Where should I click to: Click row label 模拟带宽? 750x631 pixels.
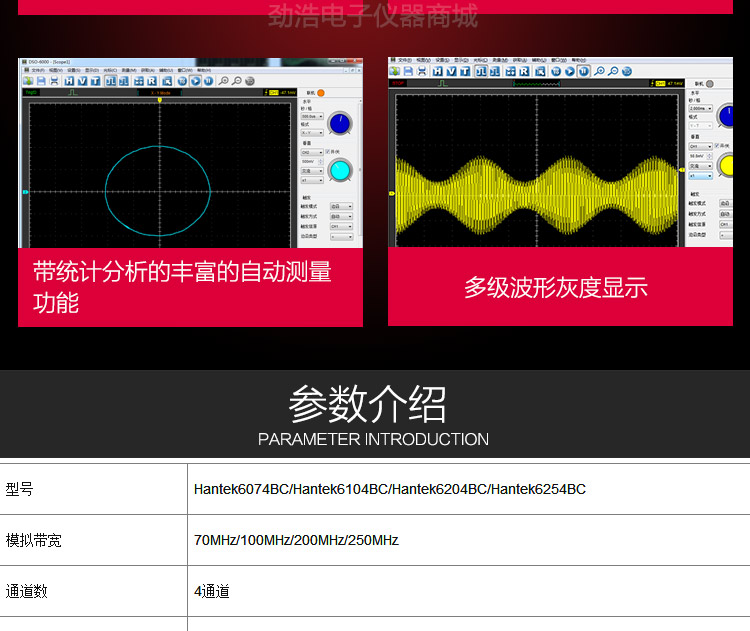pyautogui.click(x=33, y=540)
